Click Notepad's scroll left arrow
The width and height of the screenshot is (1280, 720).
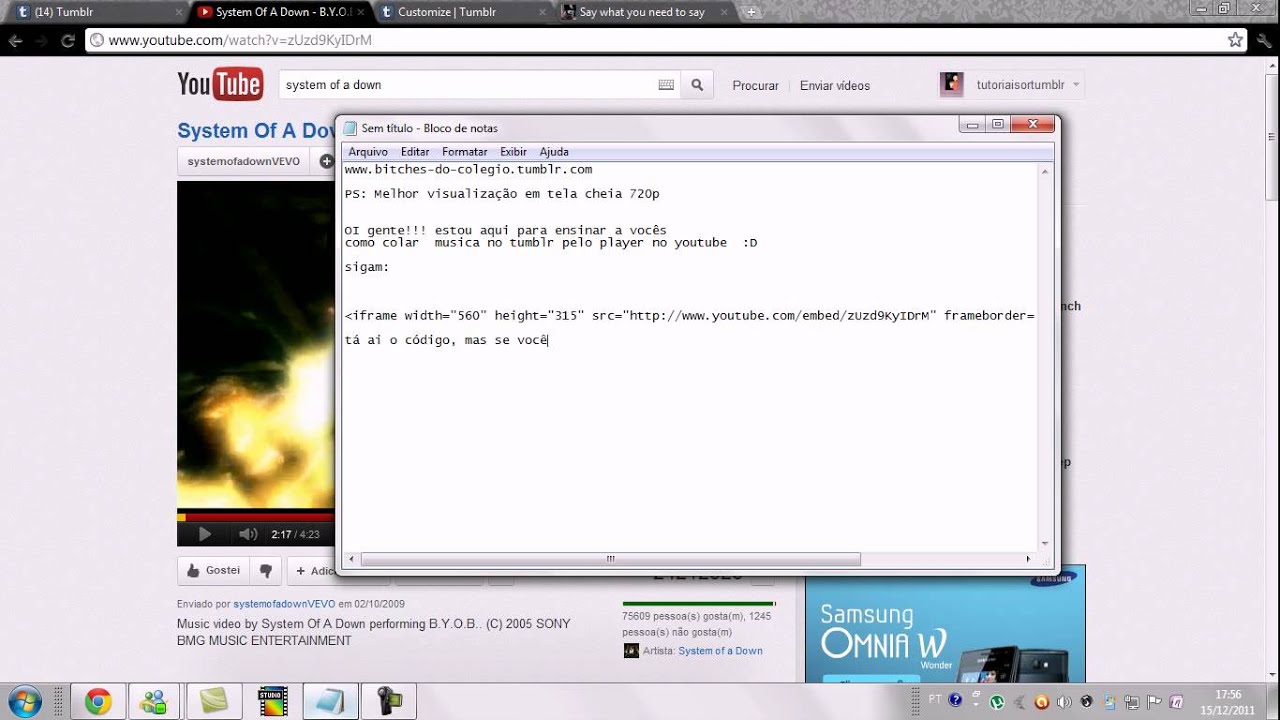coord(351,559)
